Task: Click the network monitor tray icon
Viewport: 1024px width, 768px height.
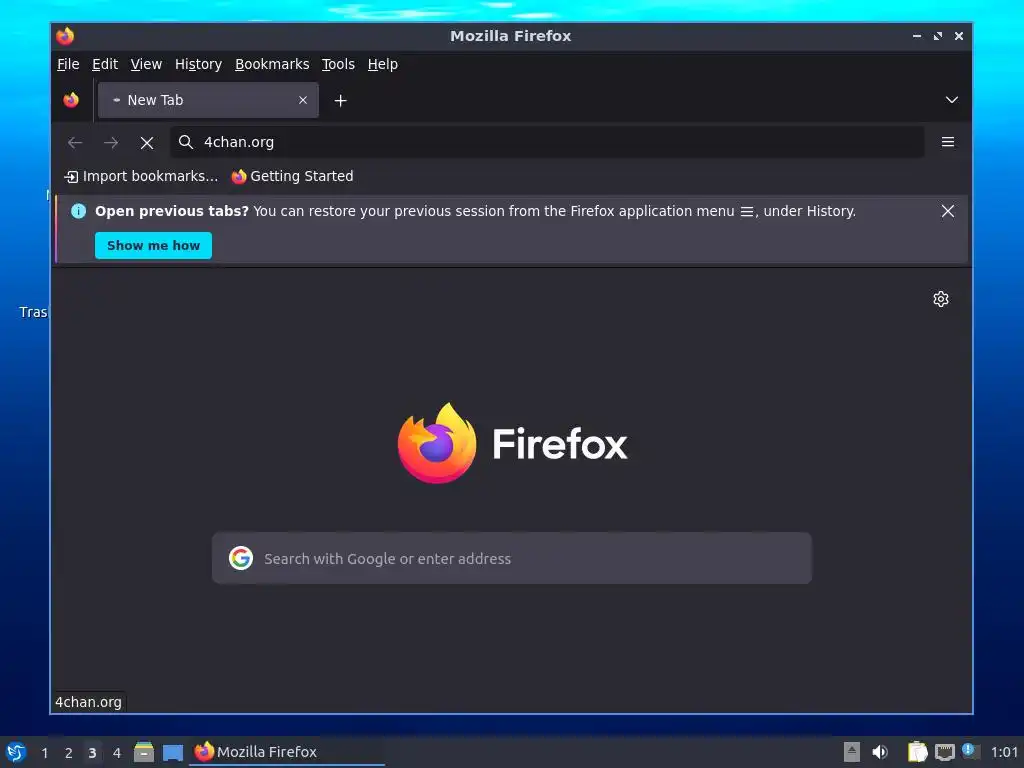Action: coord(944,752)
